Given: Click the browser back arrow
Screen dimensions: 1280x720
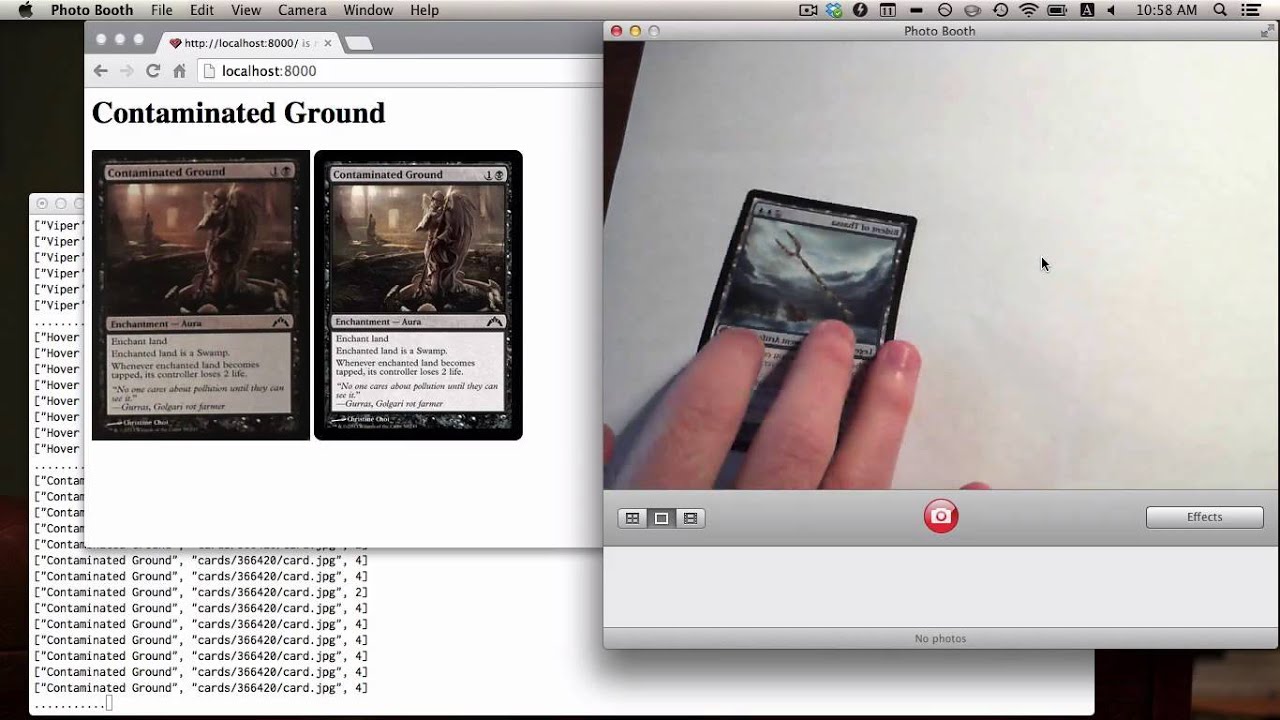Looking at the screenshot, I should [x=100, y=71].
